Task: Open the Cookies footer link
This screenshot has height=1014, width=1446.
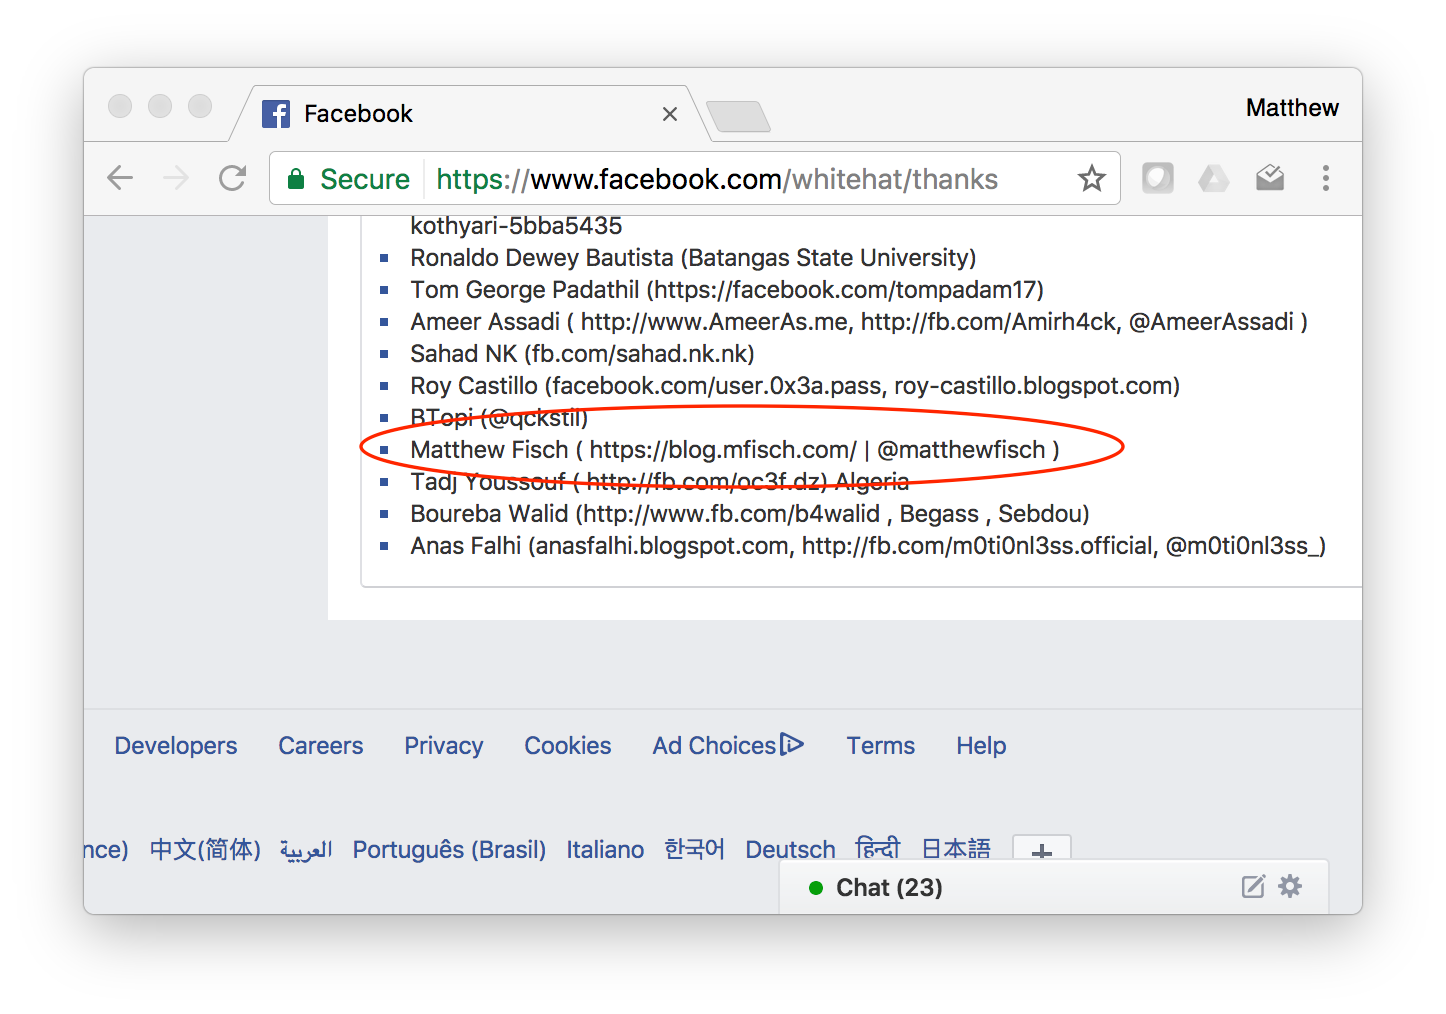Action: 568,746
